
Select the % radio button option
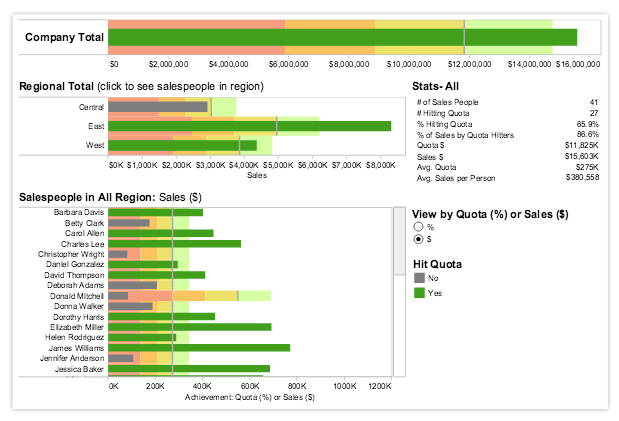[420, 228]
